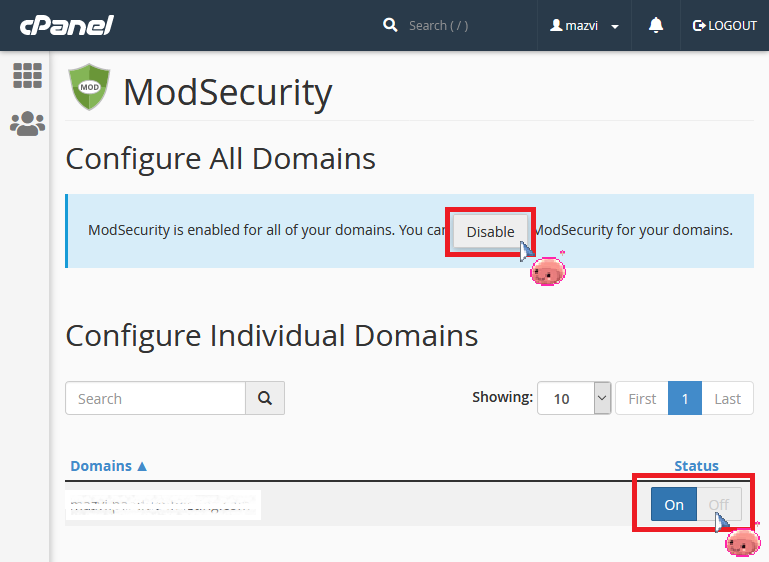This screenshot has width=769, height=562.
Task: Open the Showing page size dropdown
Action: pyautogui.click(x=574, y=398)
